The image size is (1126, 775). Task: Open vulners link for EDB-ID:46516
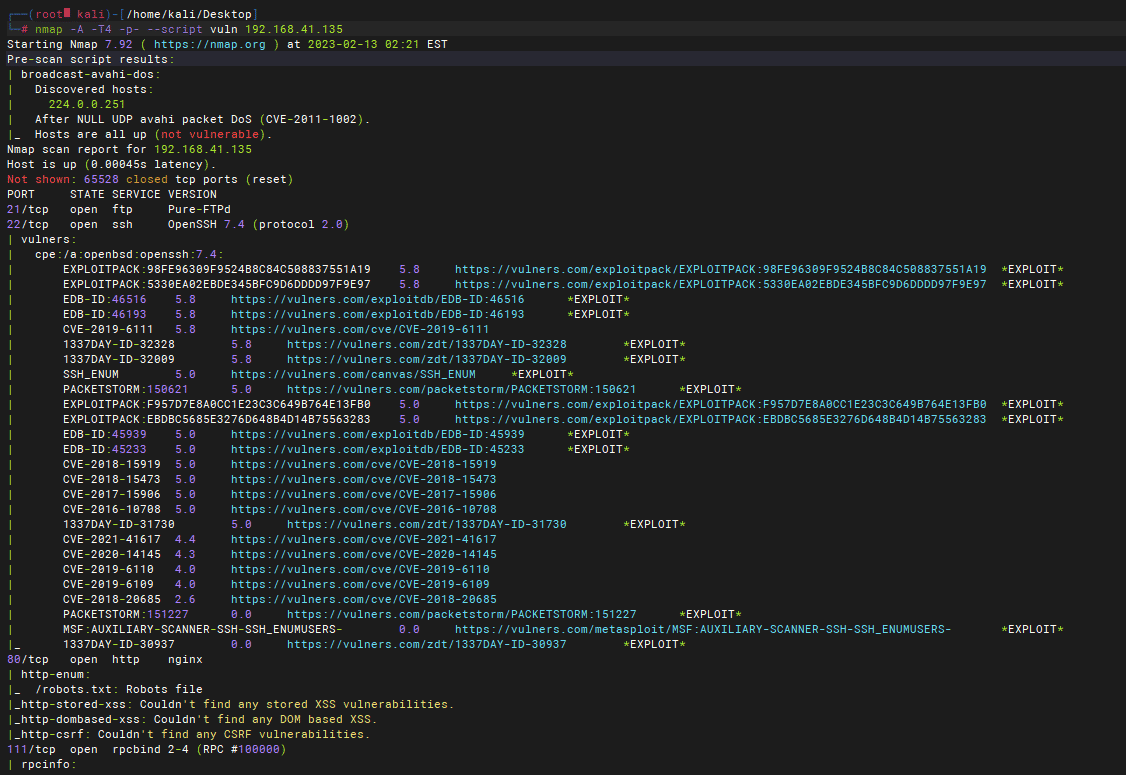coord(378,300)
